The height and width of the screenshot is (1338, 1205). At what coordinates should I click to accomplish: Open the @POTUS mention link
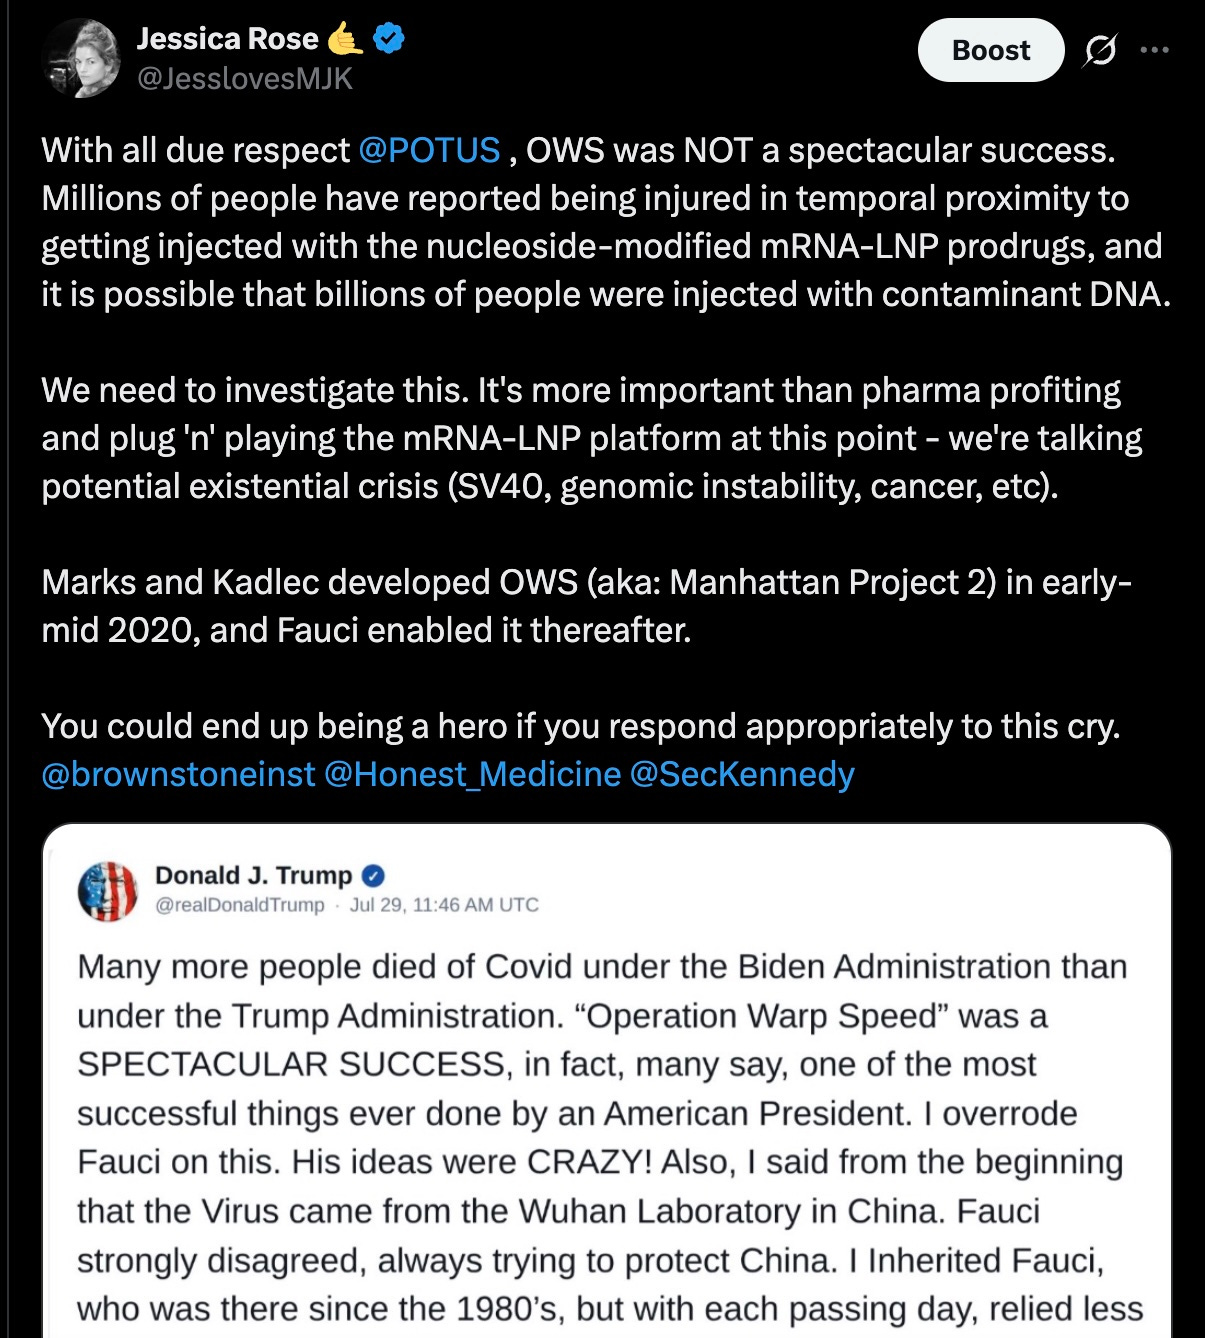coord(429,150)
